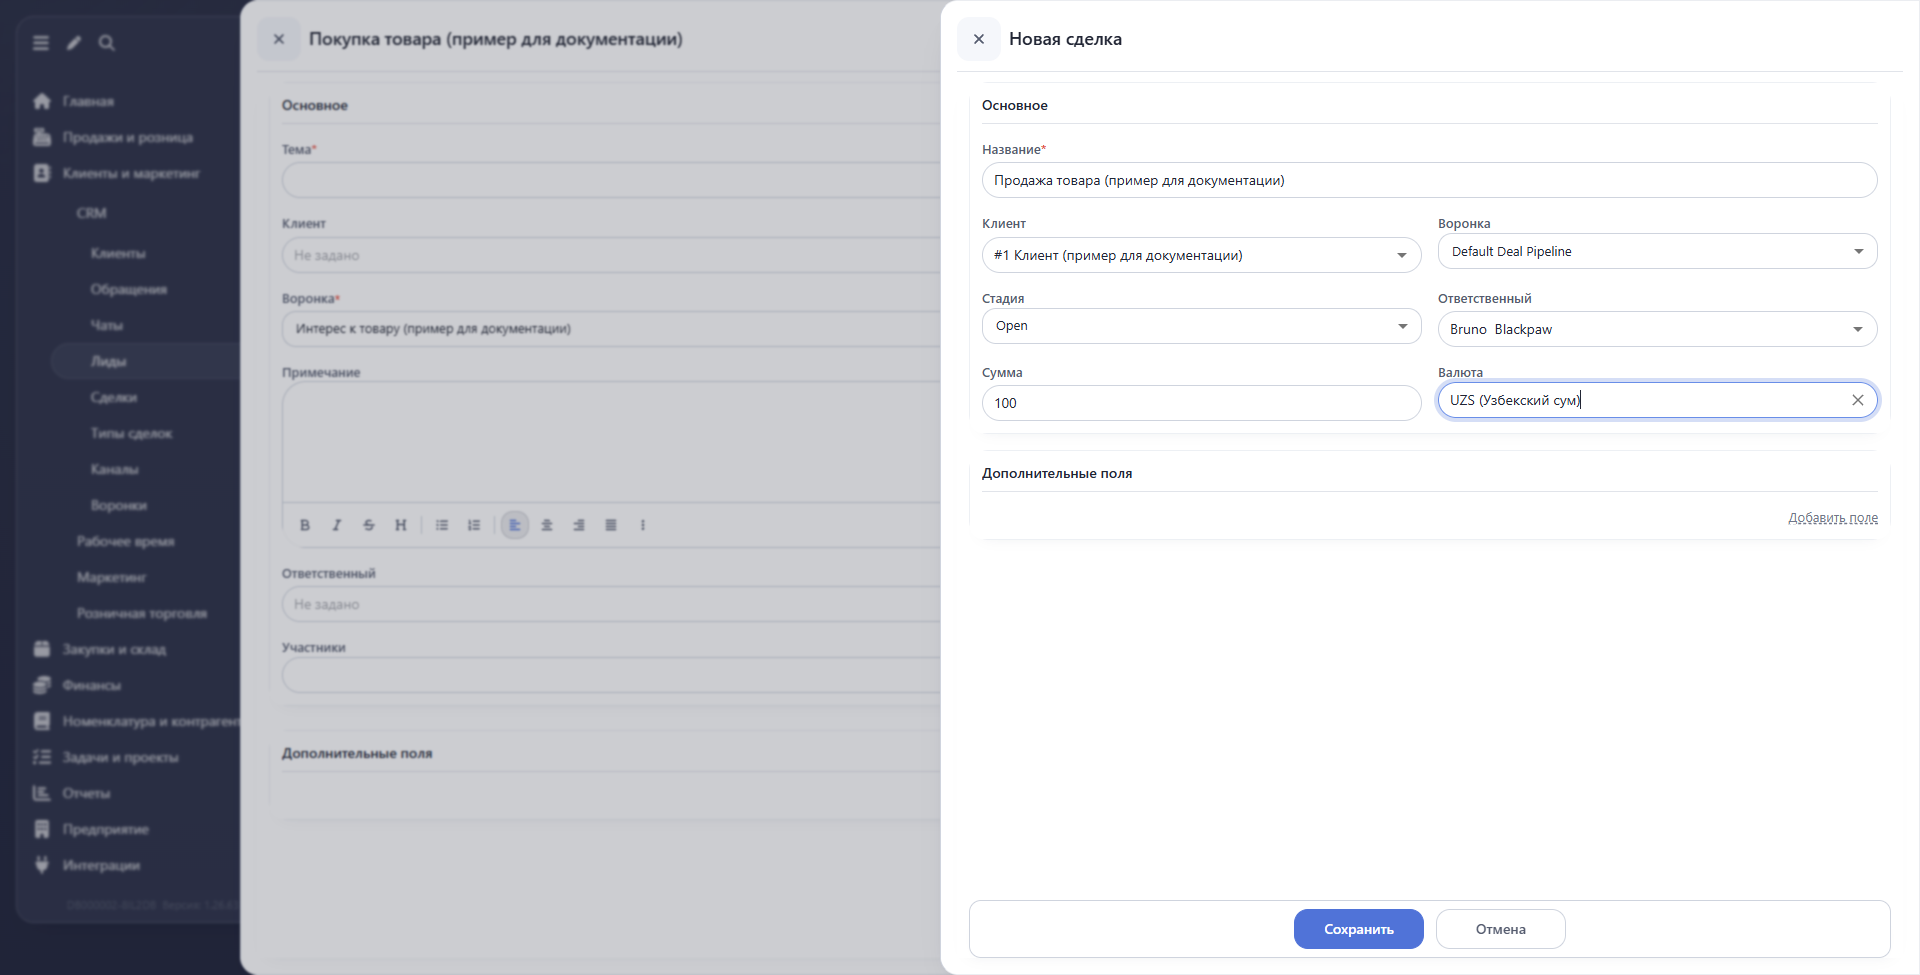1920x975 pixels.
Task: Toggle italic in the Примечание editor
Action: [x=337, y=525]
